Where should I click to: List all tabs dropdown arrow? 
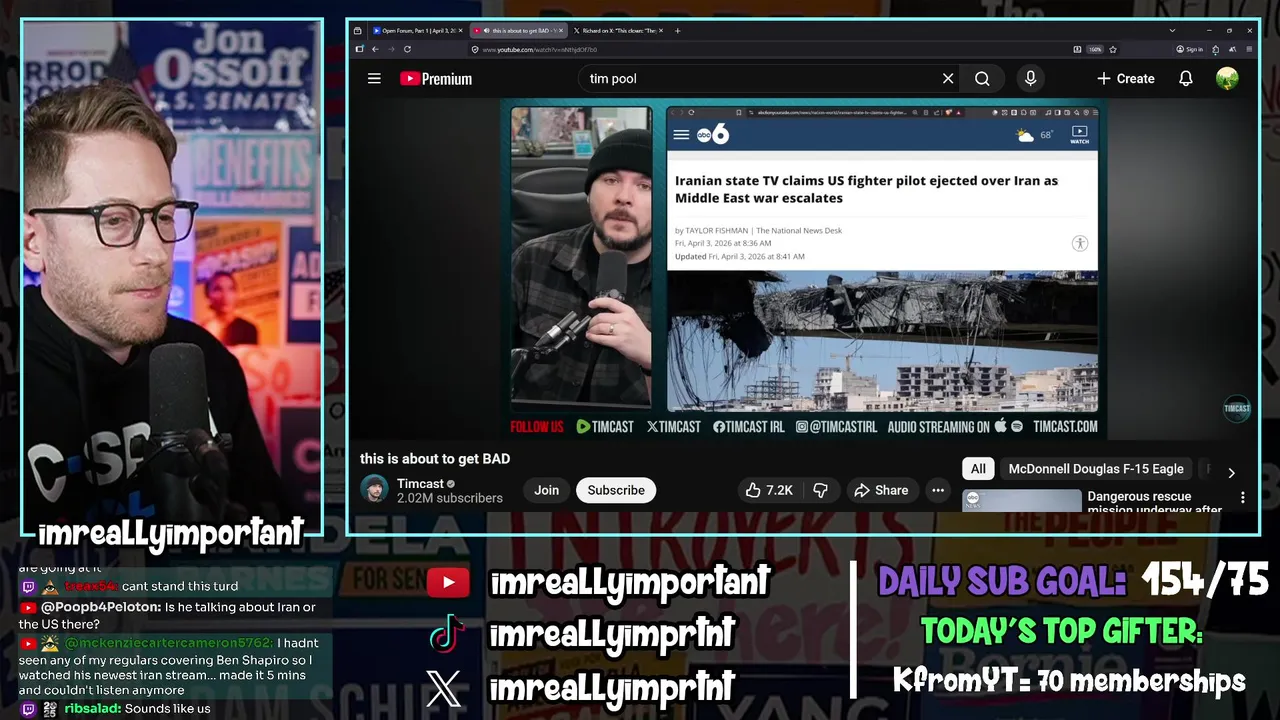click(1172, 31)
